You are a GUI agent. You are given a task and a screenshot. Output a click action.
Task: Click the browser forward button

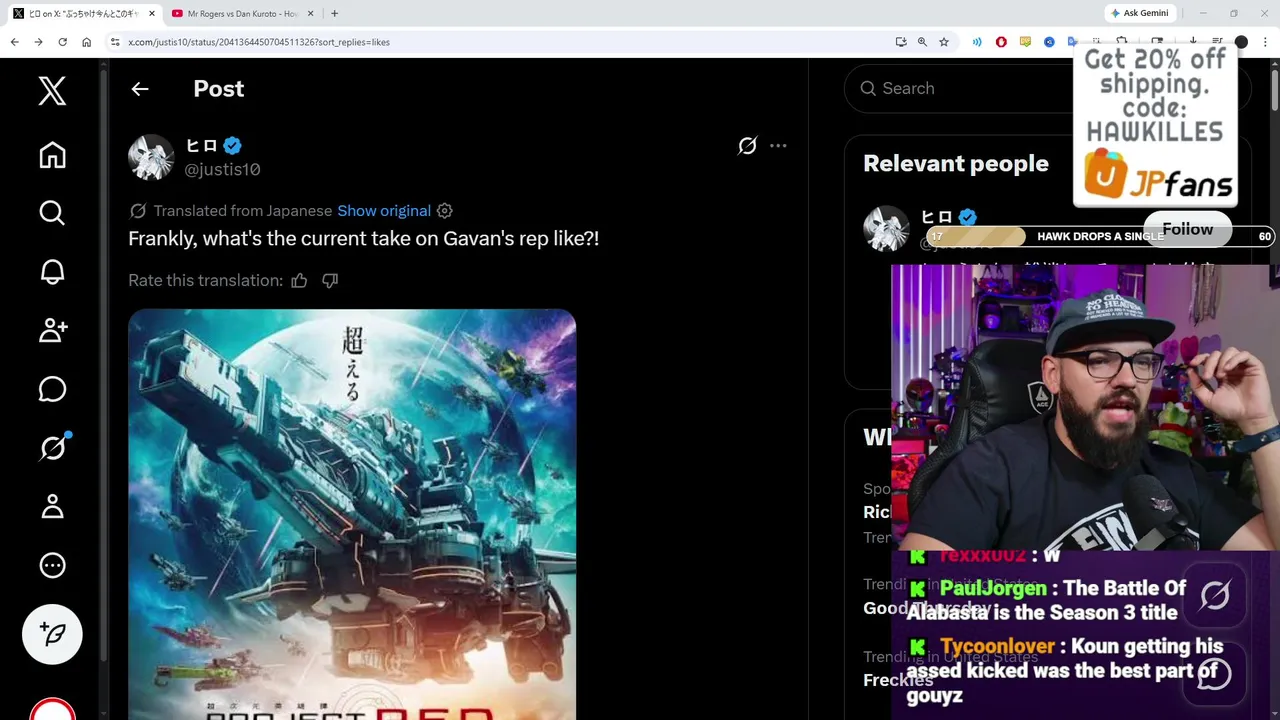coord(38,42)
